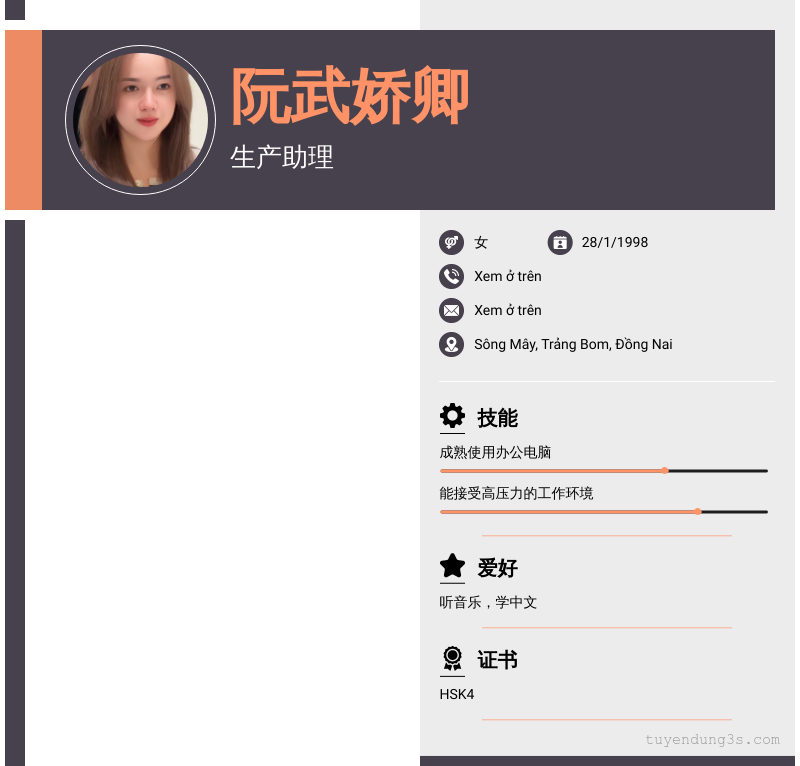Click the job title 生产助理
This screenshot has width=800, height=766.
282,157
